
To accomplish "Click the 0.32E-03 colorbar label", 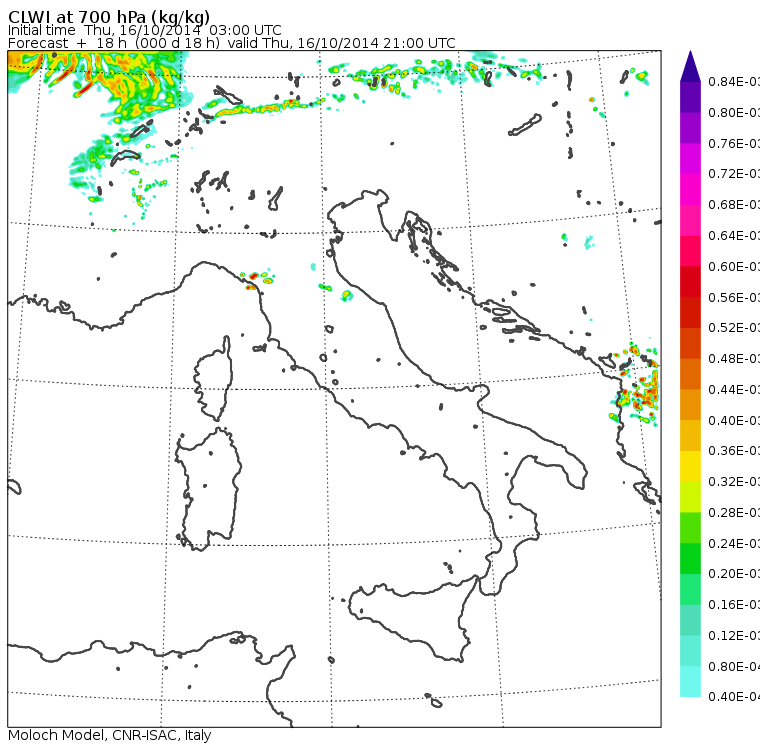I will pos(734,482).
